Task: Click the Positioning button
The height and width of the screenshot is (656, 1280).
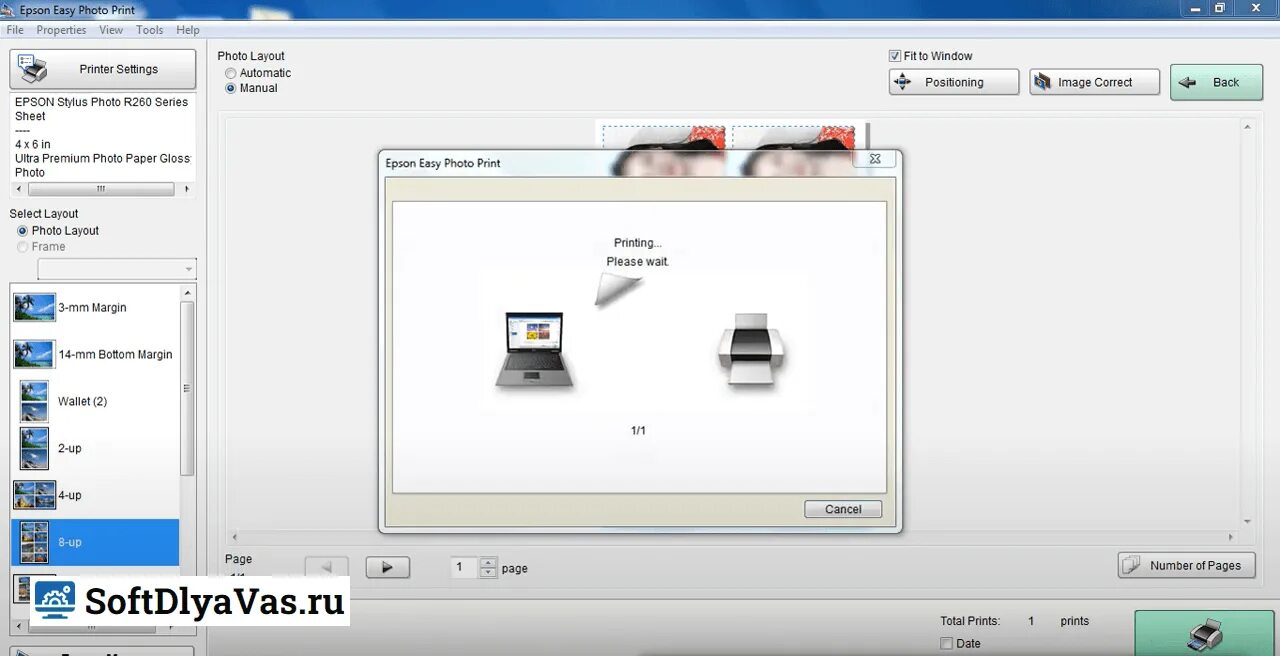Action: coord(954,82)
